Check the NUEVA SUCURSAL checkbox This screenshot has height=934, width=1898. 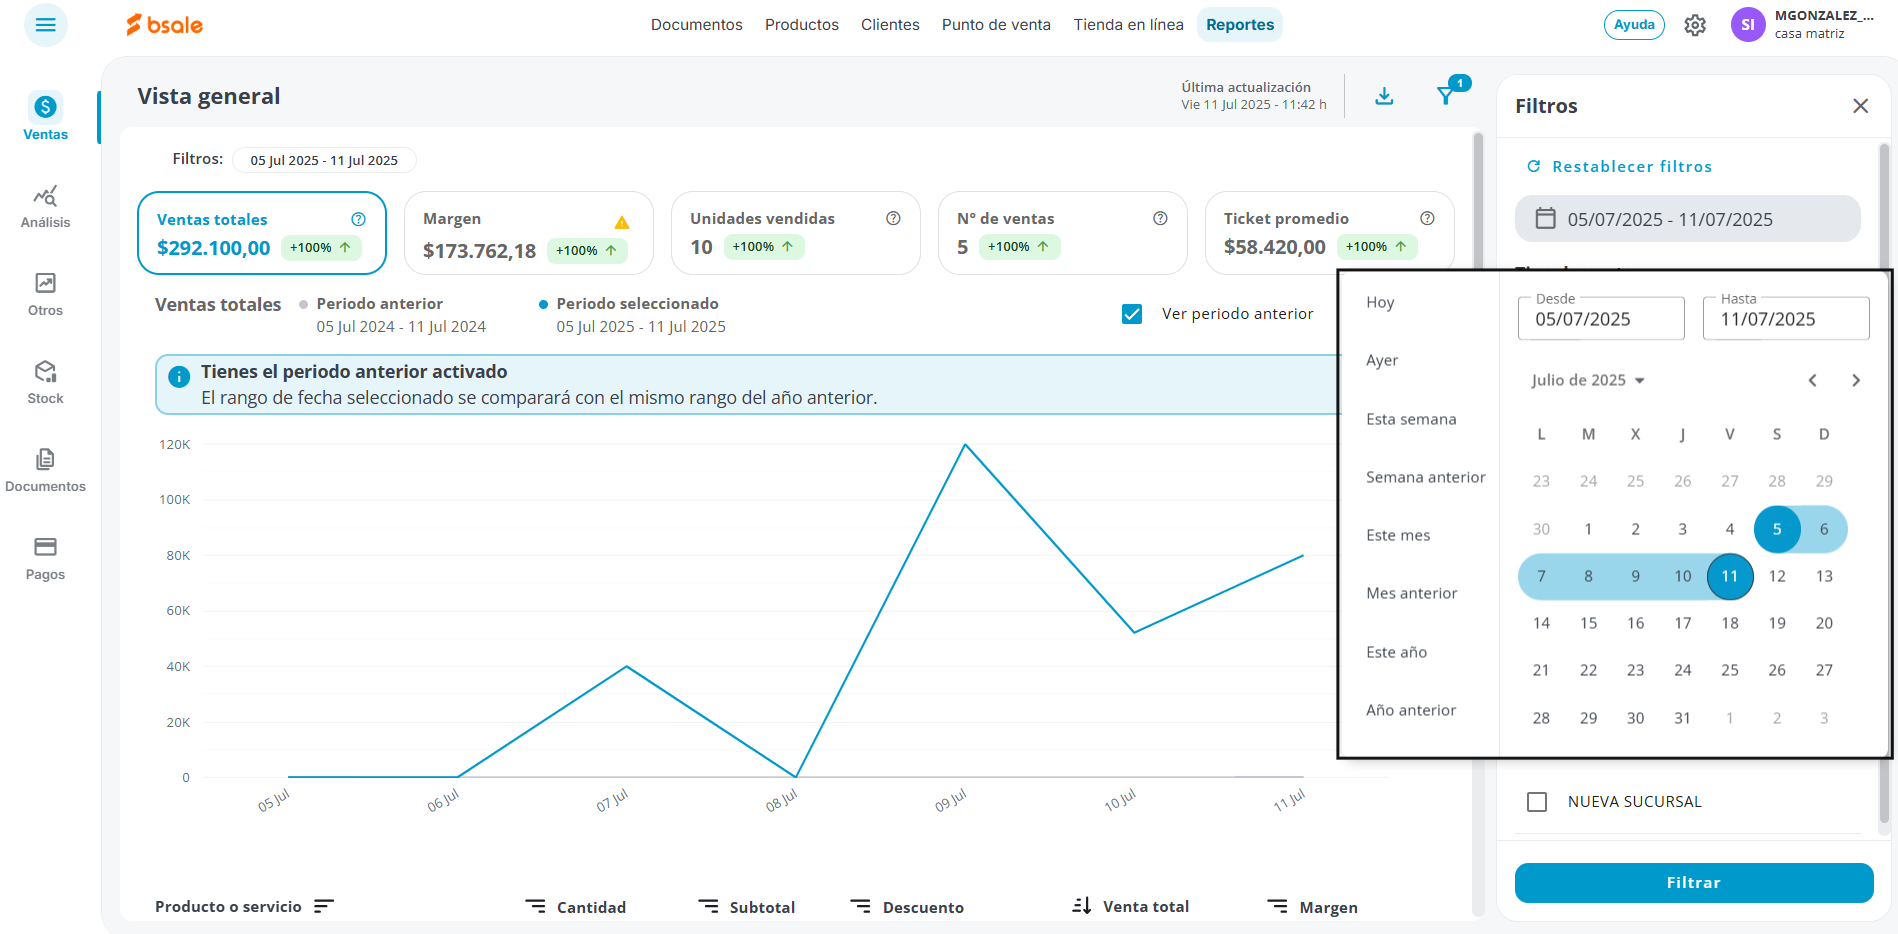tap(1537, 802)
